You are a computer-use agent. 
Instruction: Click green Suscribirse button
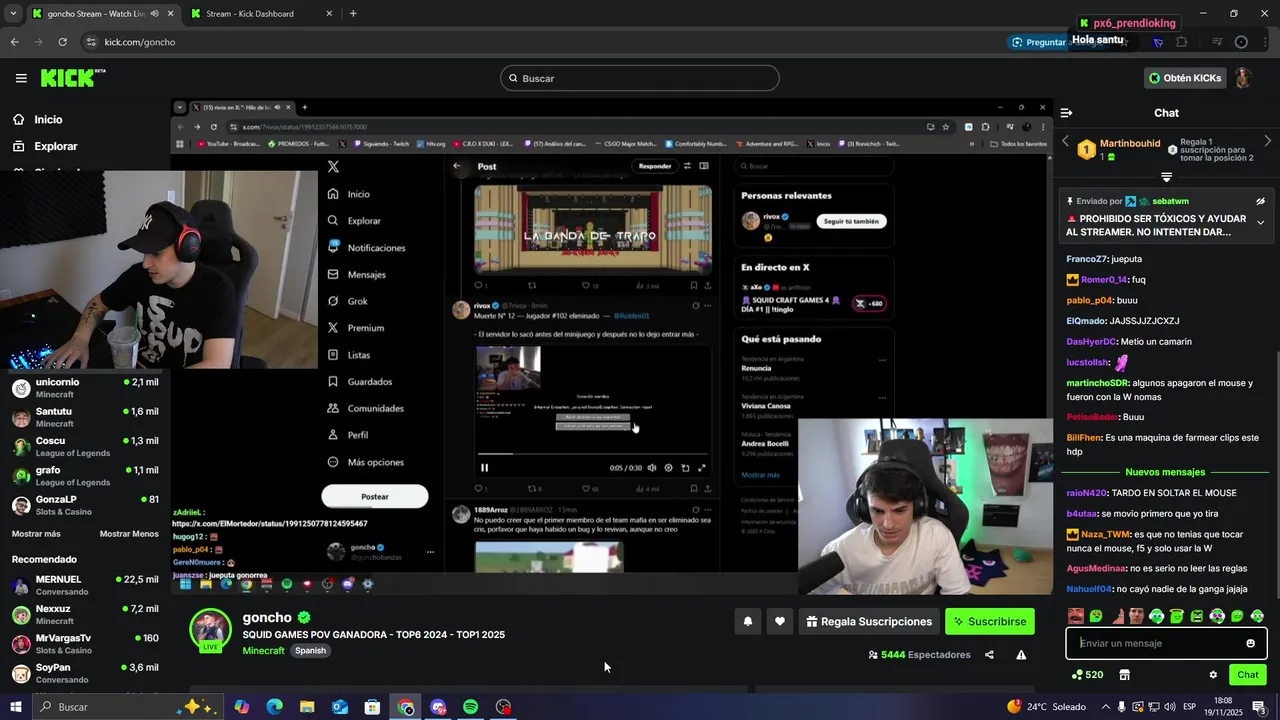pos(990,621)
